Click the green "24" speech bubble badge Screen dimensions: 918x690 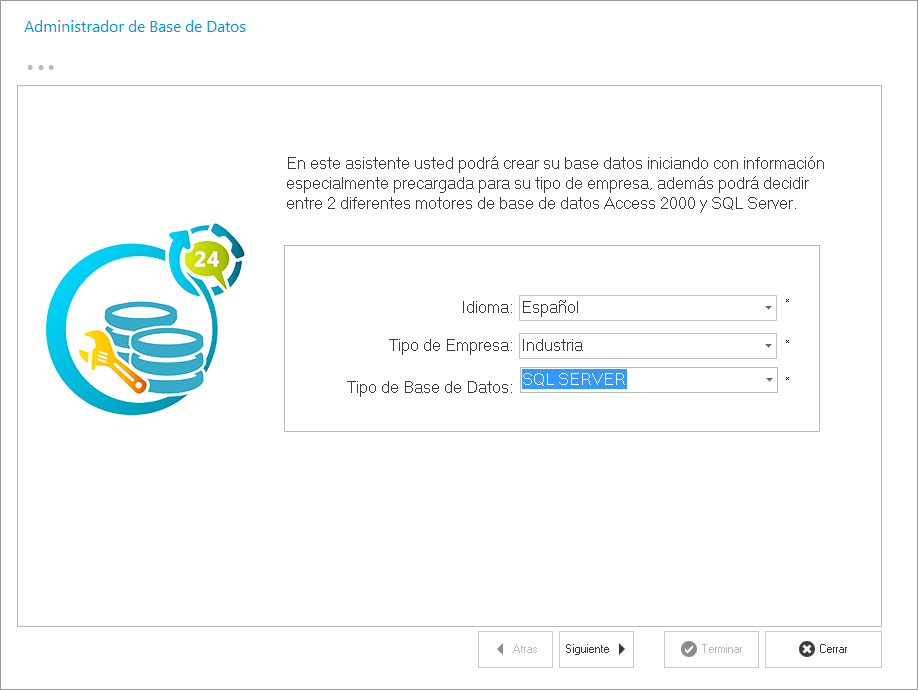click(x=208, y=261)
